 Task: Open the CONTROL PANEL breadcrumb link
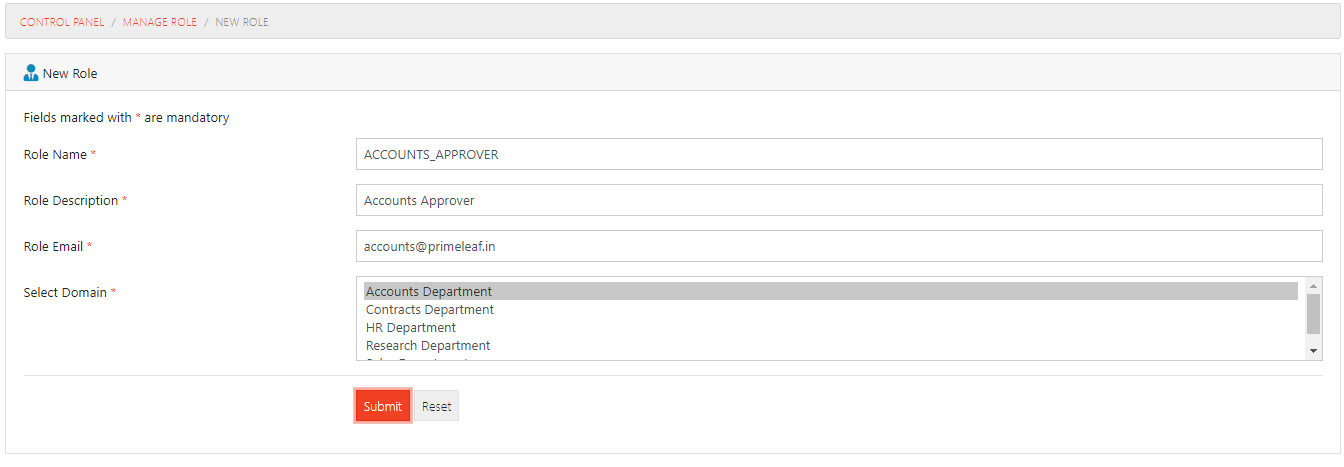click(x=62, y=22)
